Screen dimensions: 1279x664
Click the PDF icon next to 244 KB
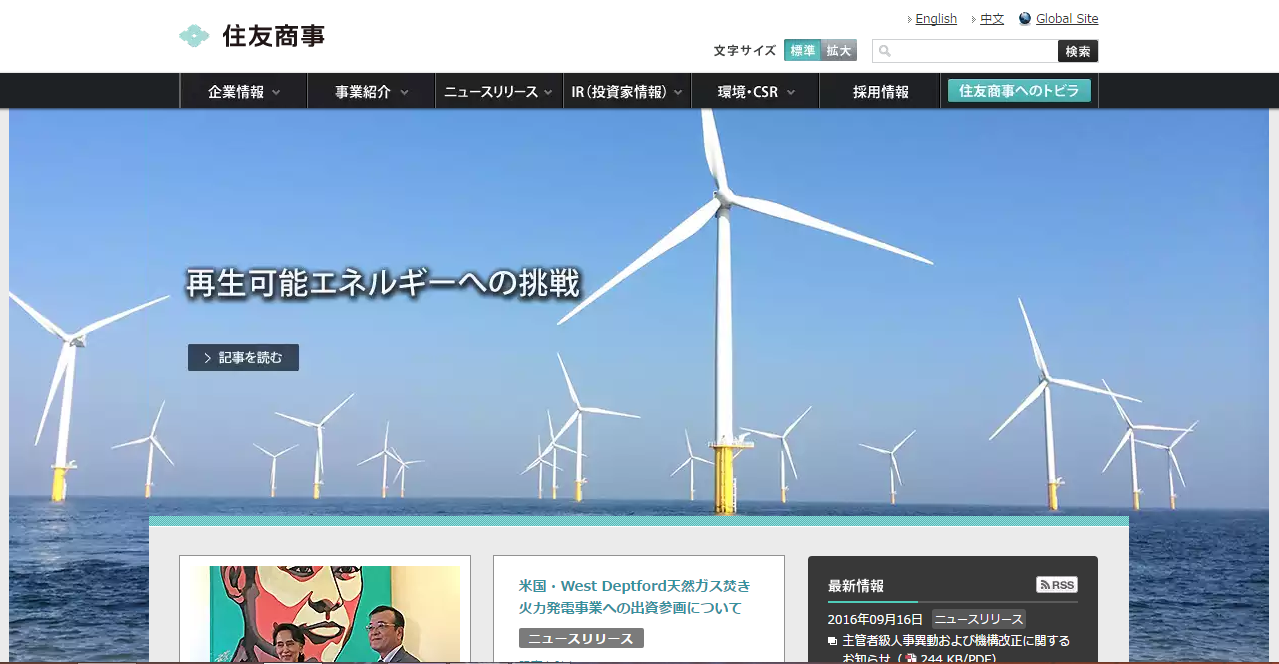[911, 660]
